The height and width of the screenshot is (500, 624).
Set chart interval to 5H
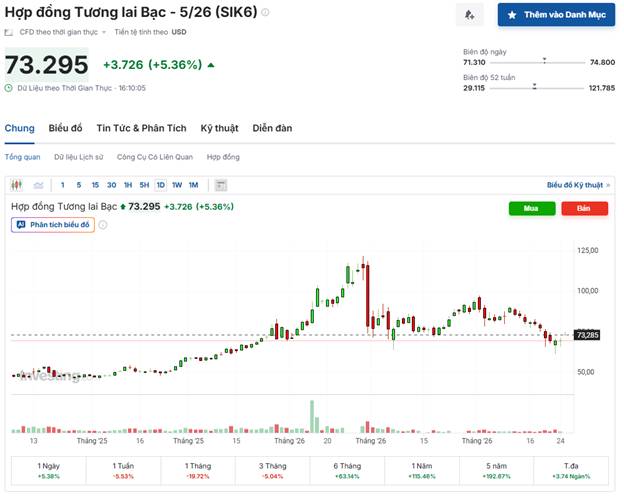(x=144, y=185)
